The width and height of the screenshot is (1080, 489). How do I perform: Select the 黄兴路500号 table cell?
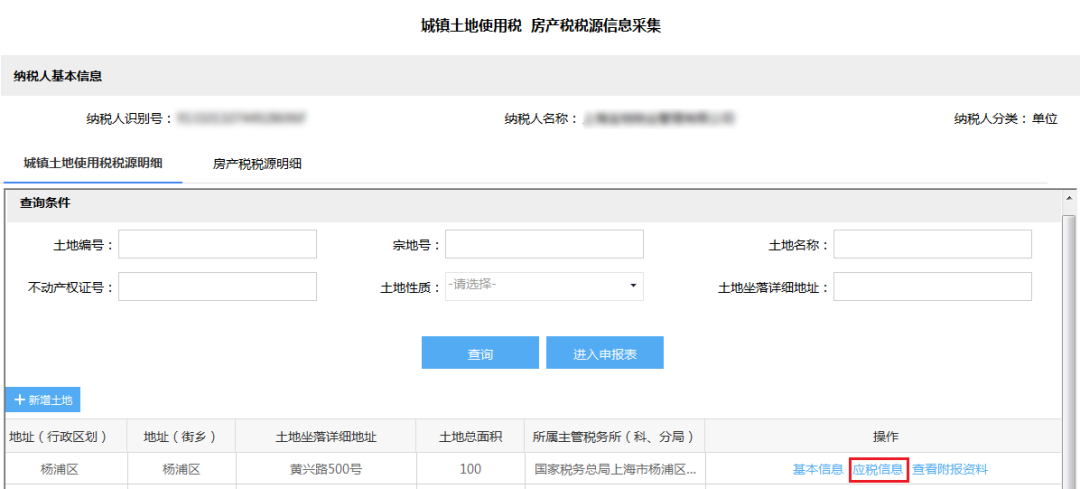pyautogui.click(x=326, y=469)
